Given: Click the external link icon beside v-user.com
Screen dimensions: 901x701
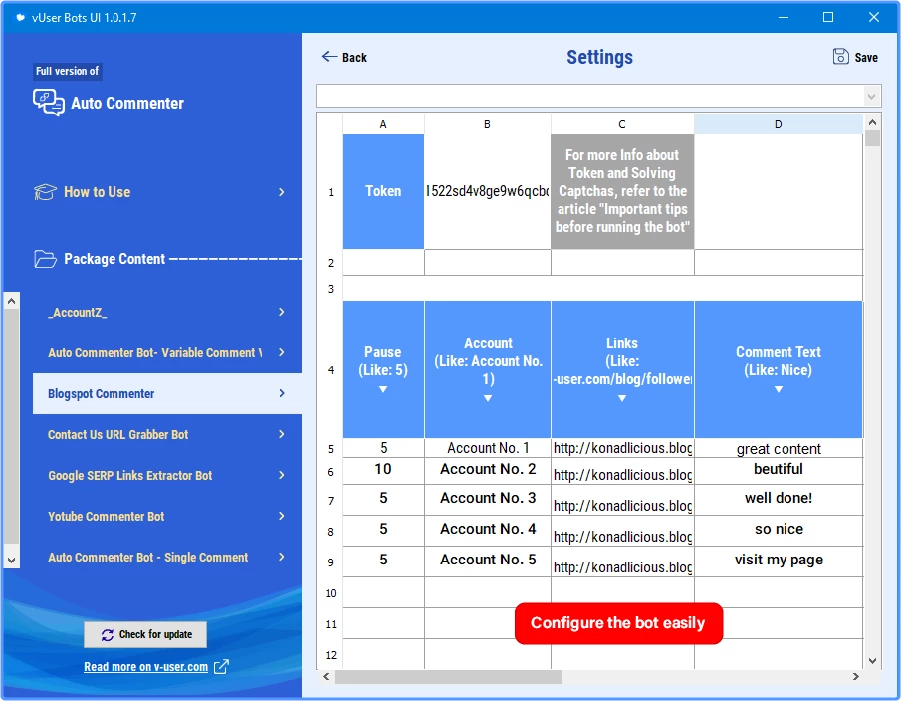Looking at the screenshot, I should pos(221,667).
